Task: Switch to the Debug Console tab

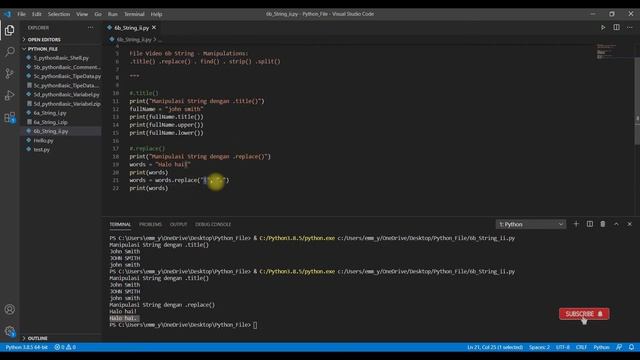Action: [213, 224]
